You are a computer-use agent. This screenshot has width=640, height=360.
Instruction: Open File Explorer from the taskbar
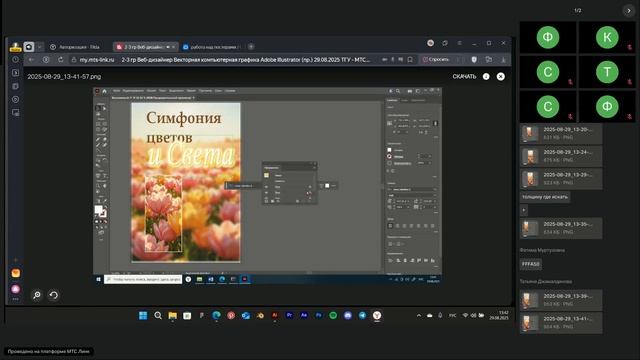click(x=172, y=316)
